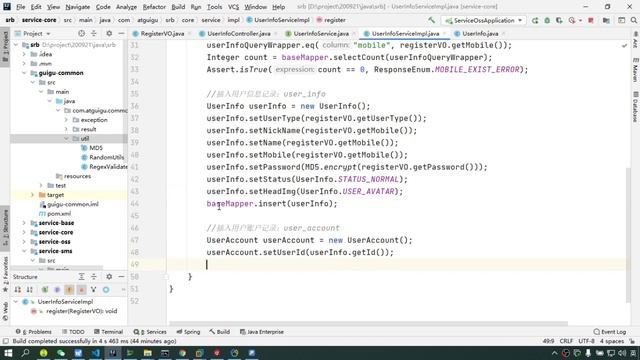
Task: Hide the Project panel with minus icon
Action: pos(121,33)
